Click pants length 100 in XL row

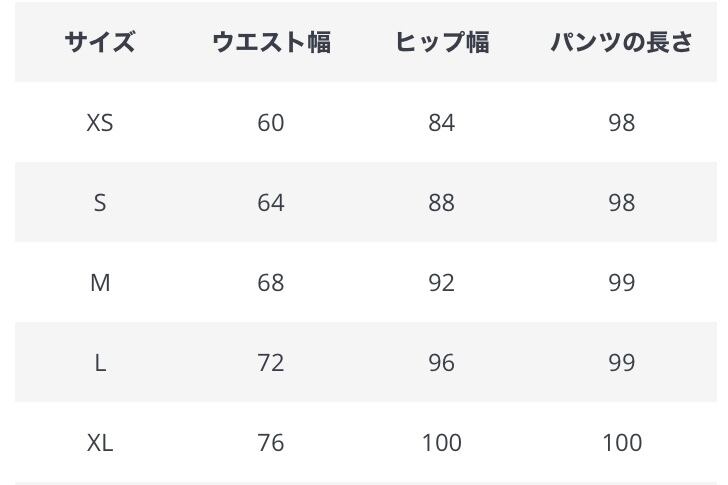[x=622, y=443]
